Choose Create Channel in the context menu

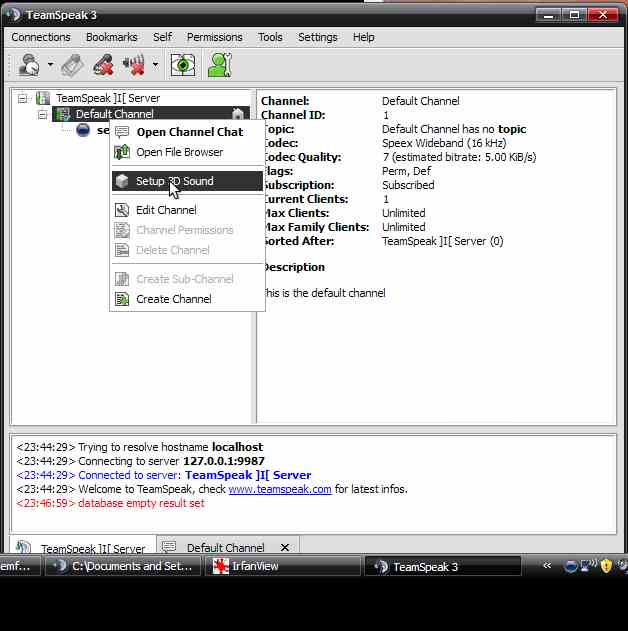[x=187, y=299]
